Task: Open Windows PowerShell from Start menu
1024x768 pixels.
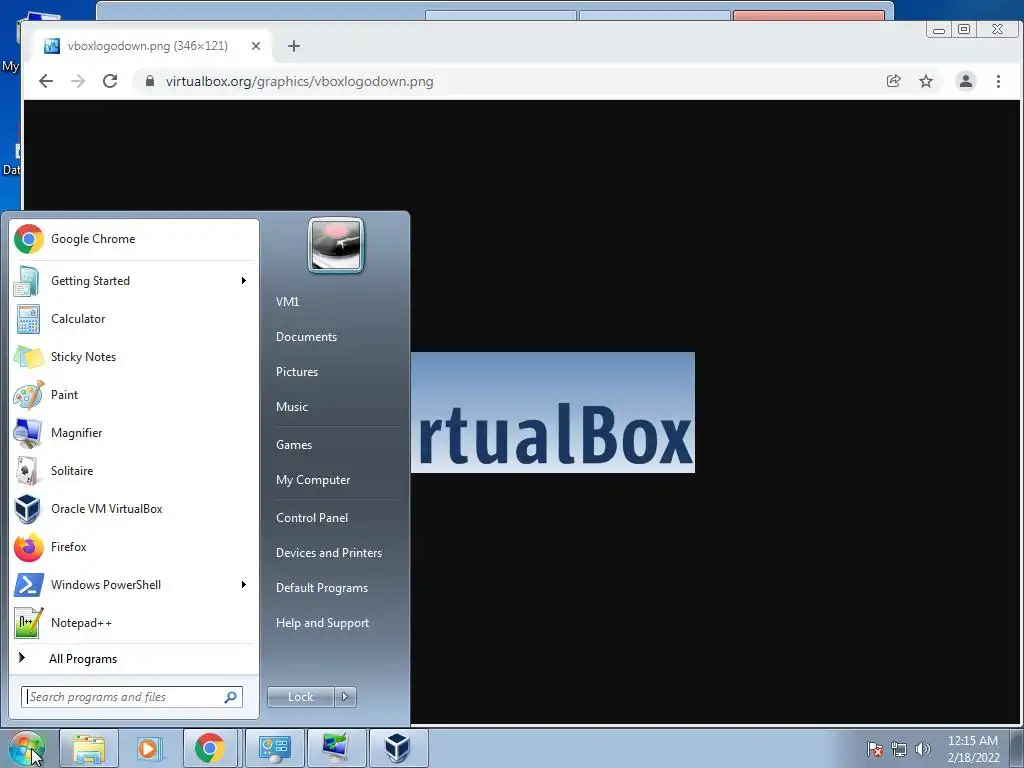Action: point(134,584)
